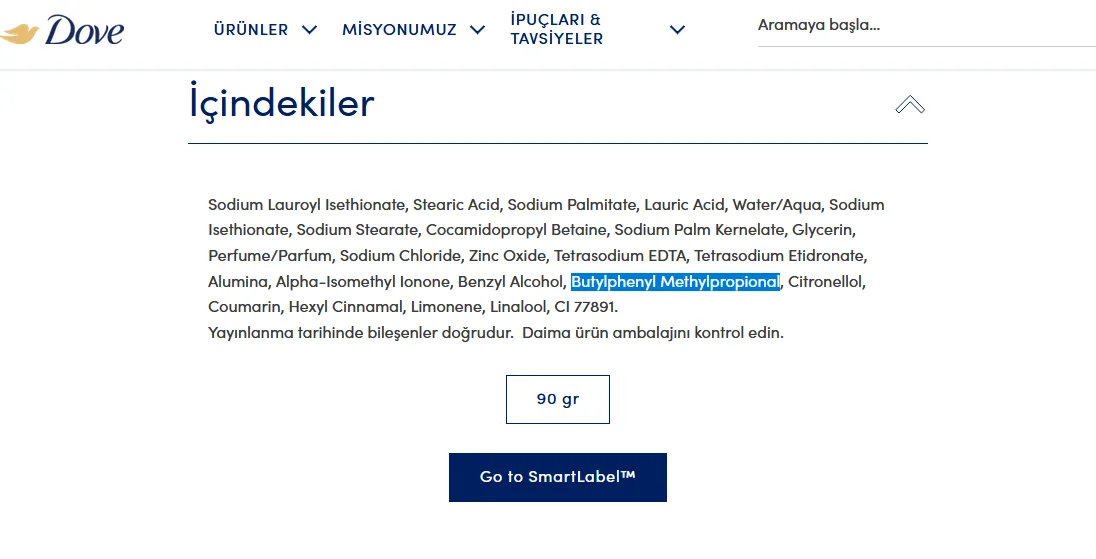Click the İçindekiler heading

tap(281, 103)
